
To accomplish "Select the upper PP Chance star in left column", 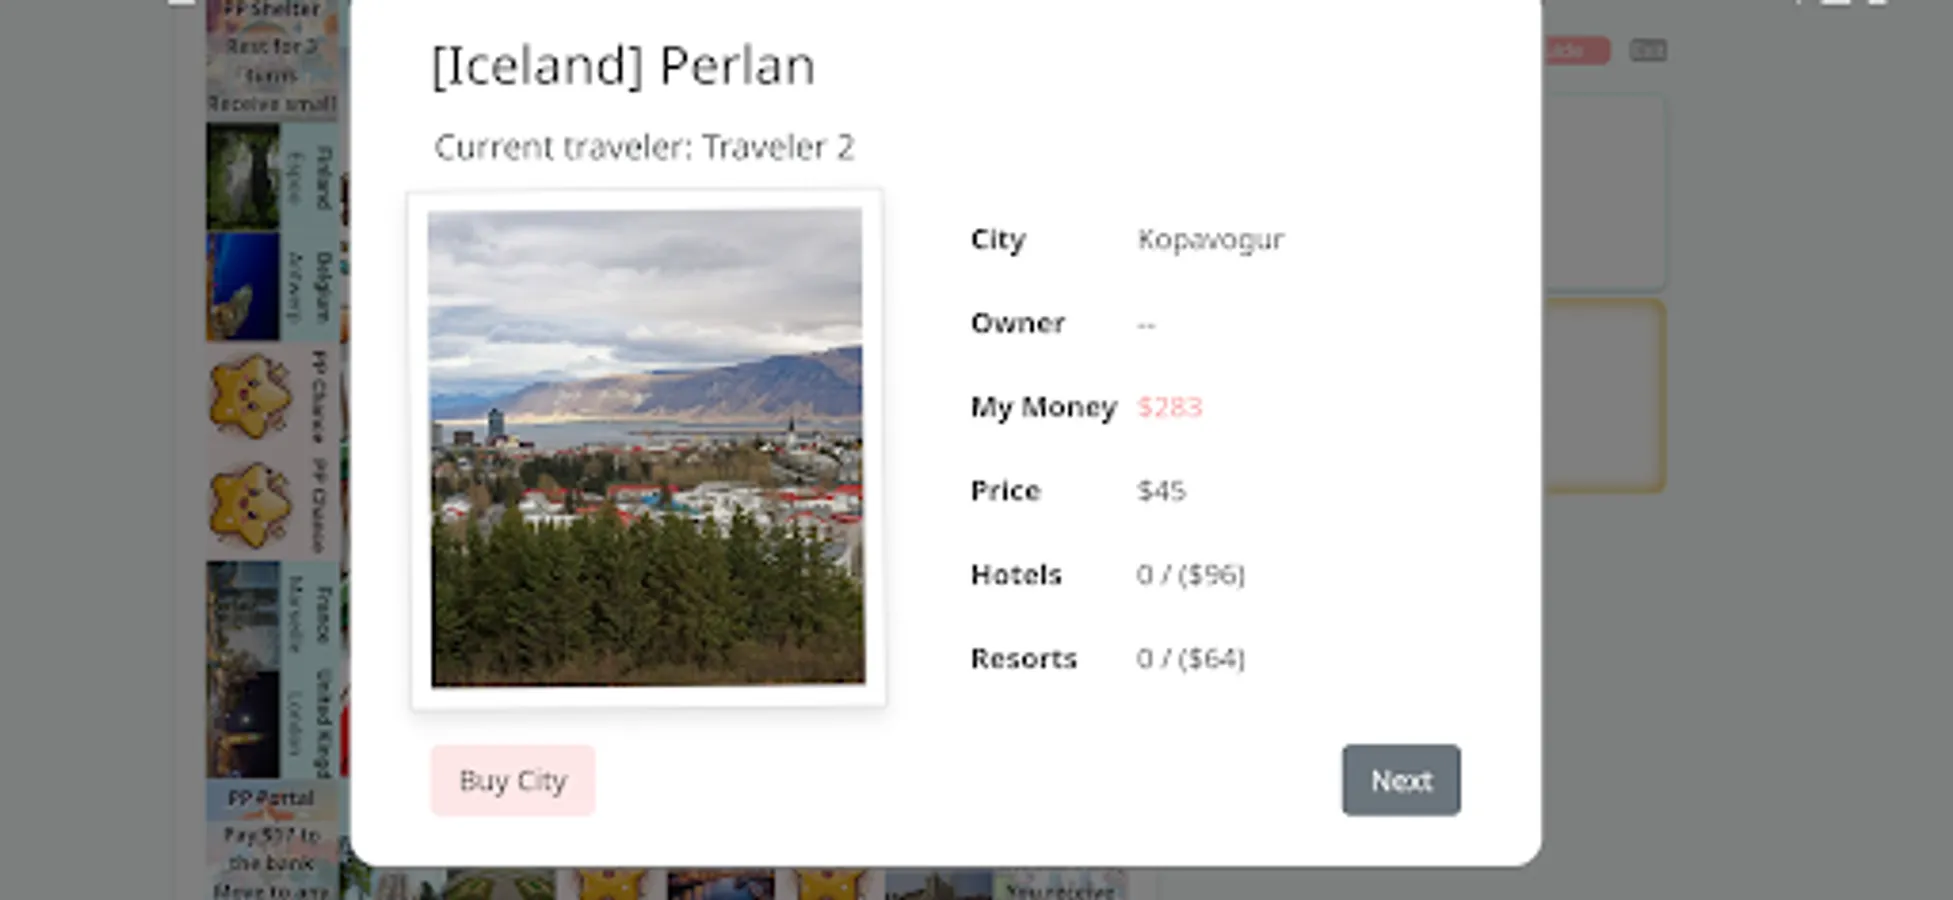I will click(270, 396).
